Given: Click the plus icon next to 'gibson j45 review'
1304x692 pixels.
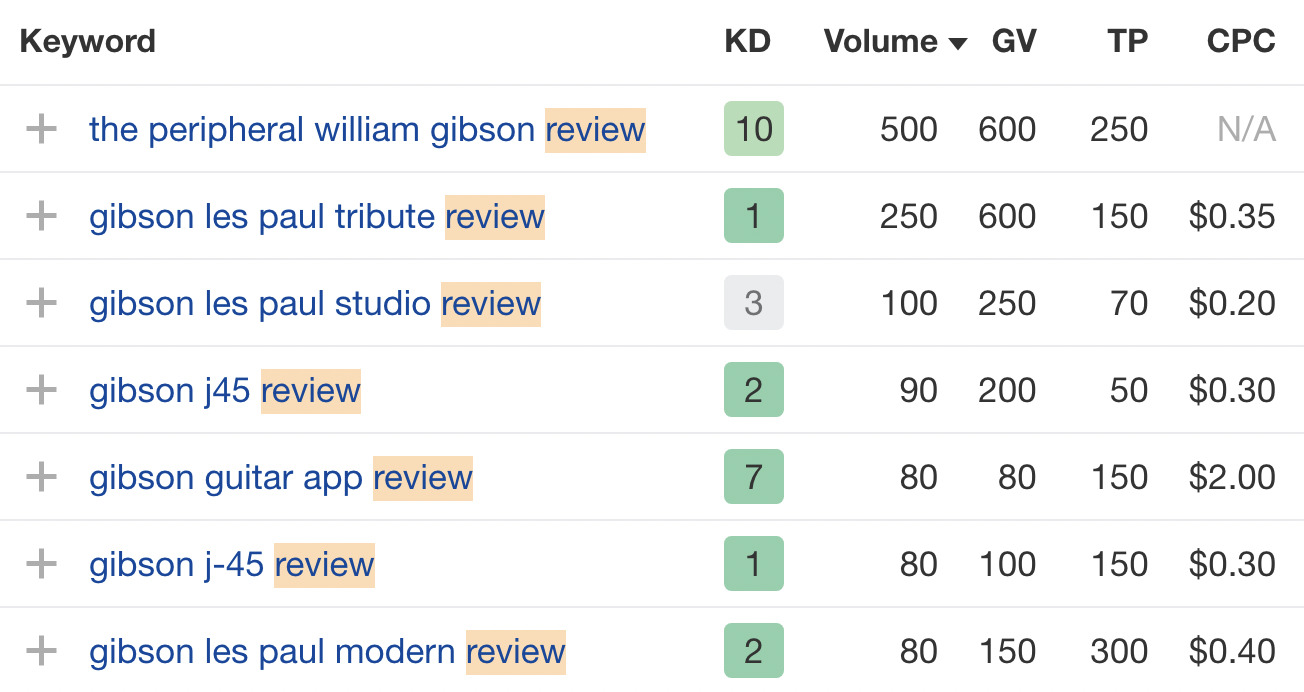Looking at the screenshot, I should pyautogui.click(x=40, y=390).
